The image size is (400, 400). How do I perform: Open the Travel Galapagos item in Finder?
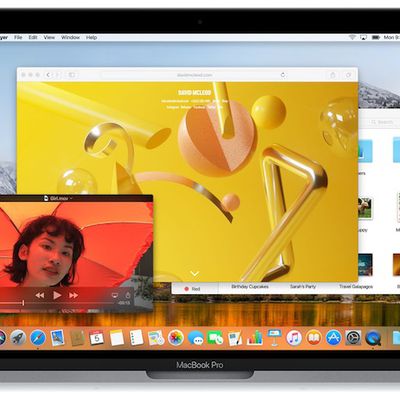click(356, 286)
